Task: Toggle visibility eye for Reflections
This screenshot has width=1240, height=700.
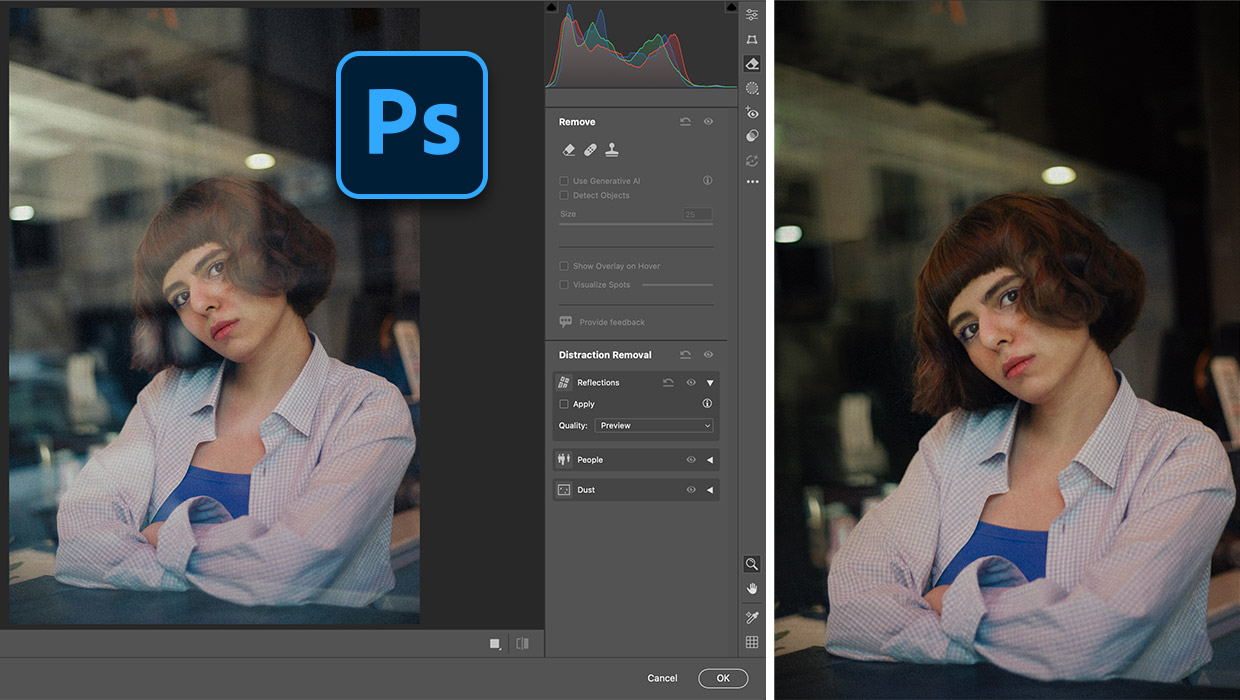Action: (690, 382)
